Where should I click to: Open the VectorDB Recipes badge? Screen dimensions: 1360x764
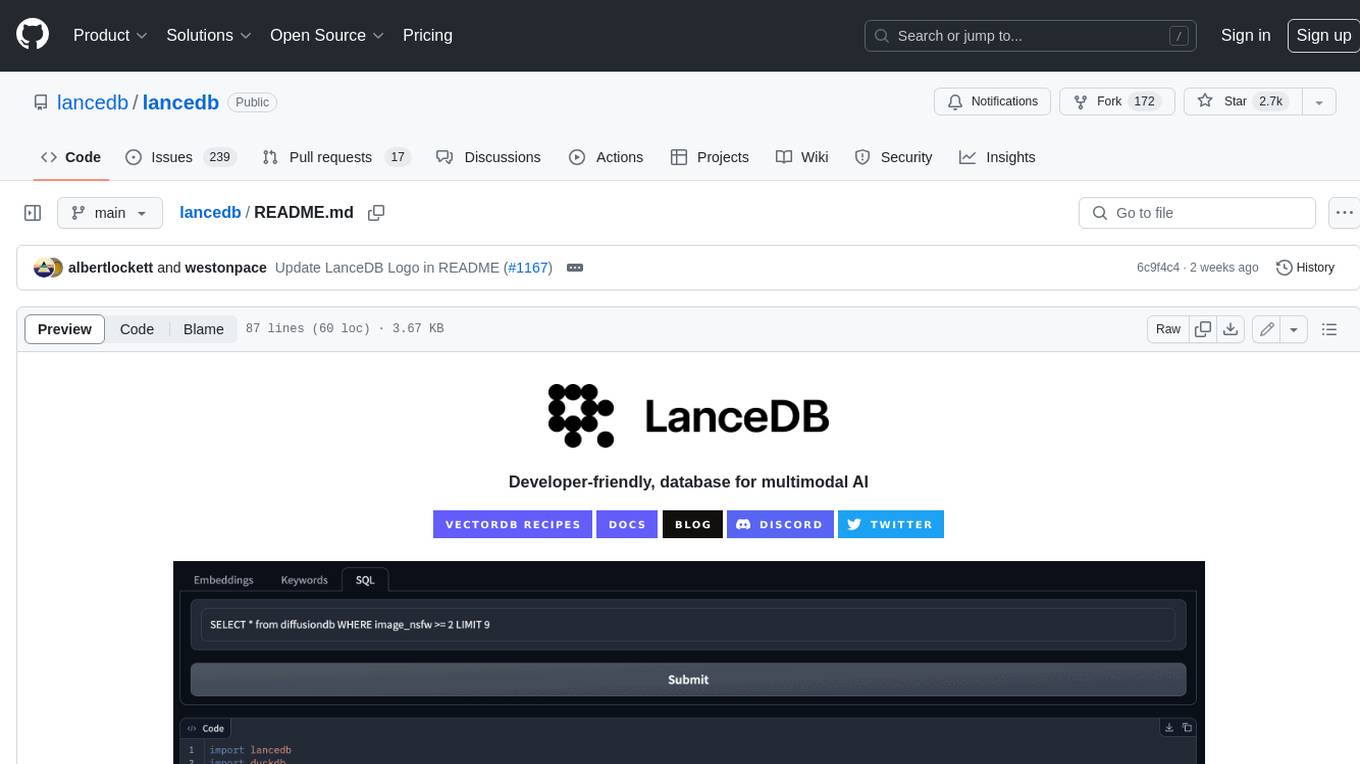[512, 524]
